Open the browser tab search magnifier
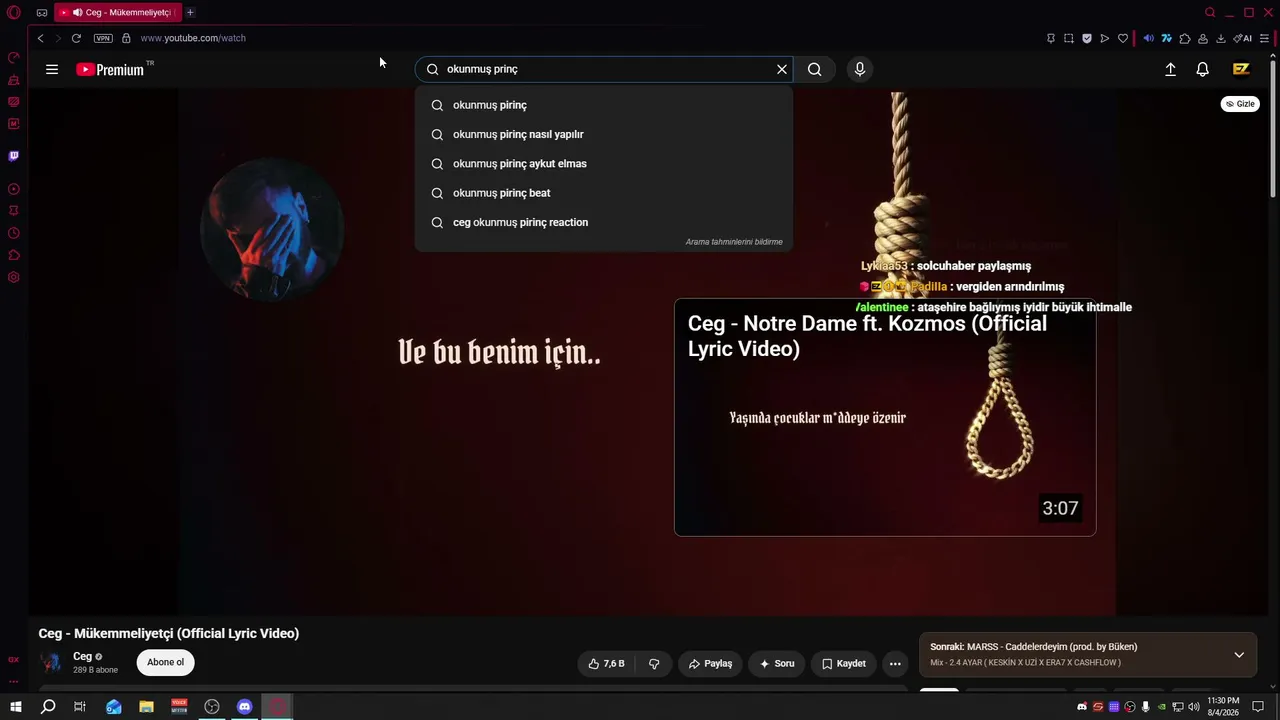Image resolution: width=1280 pixels, height=720 pixels. 1210,12
